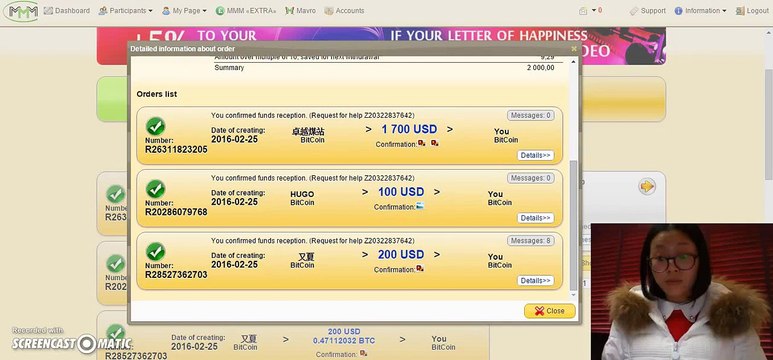The height and width of the screenshot is (360, 773).
Task: Click the Close button in dialog
Action: [x=550, y=311]
